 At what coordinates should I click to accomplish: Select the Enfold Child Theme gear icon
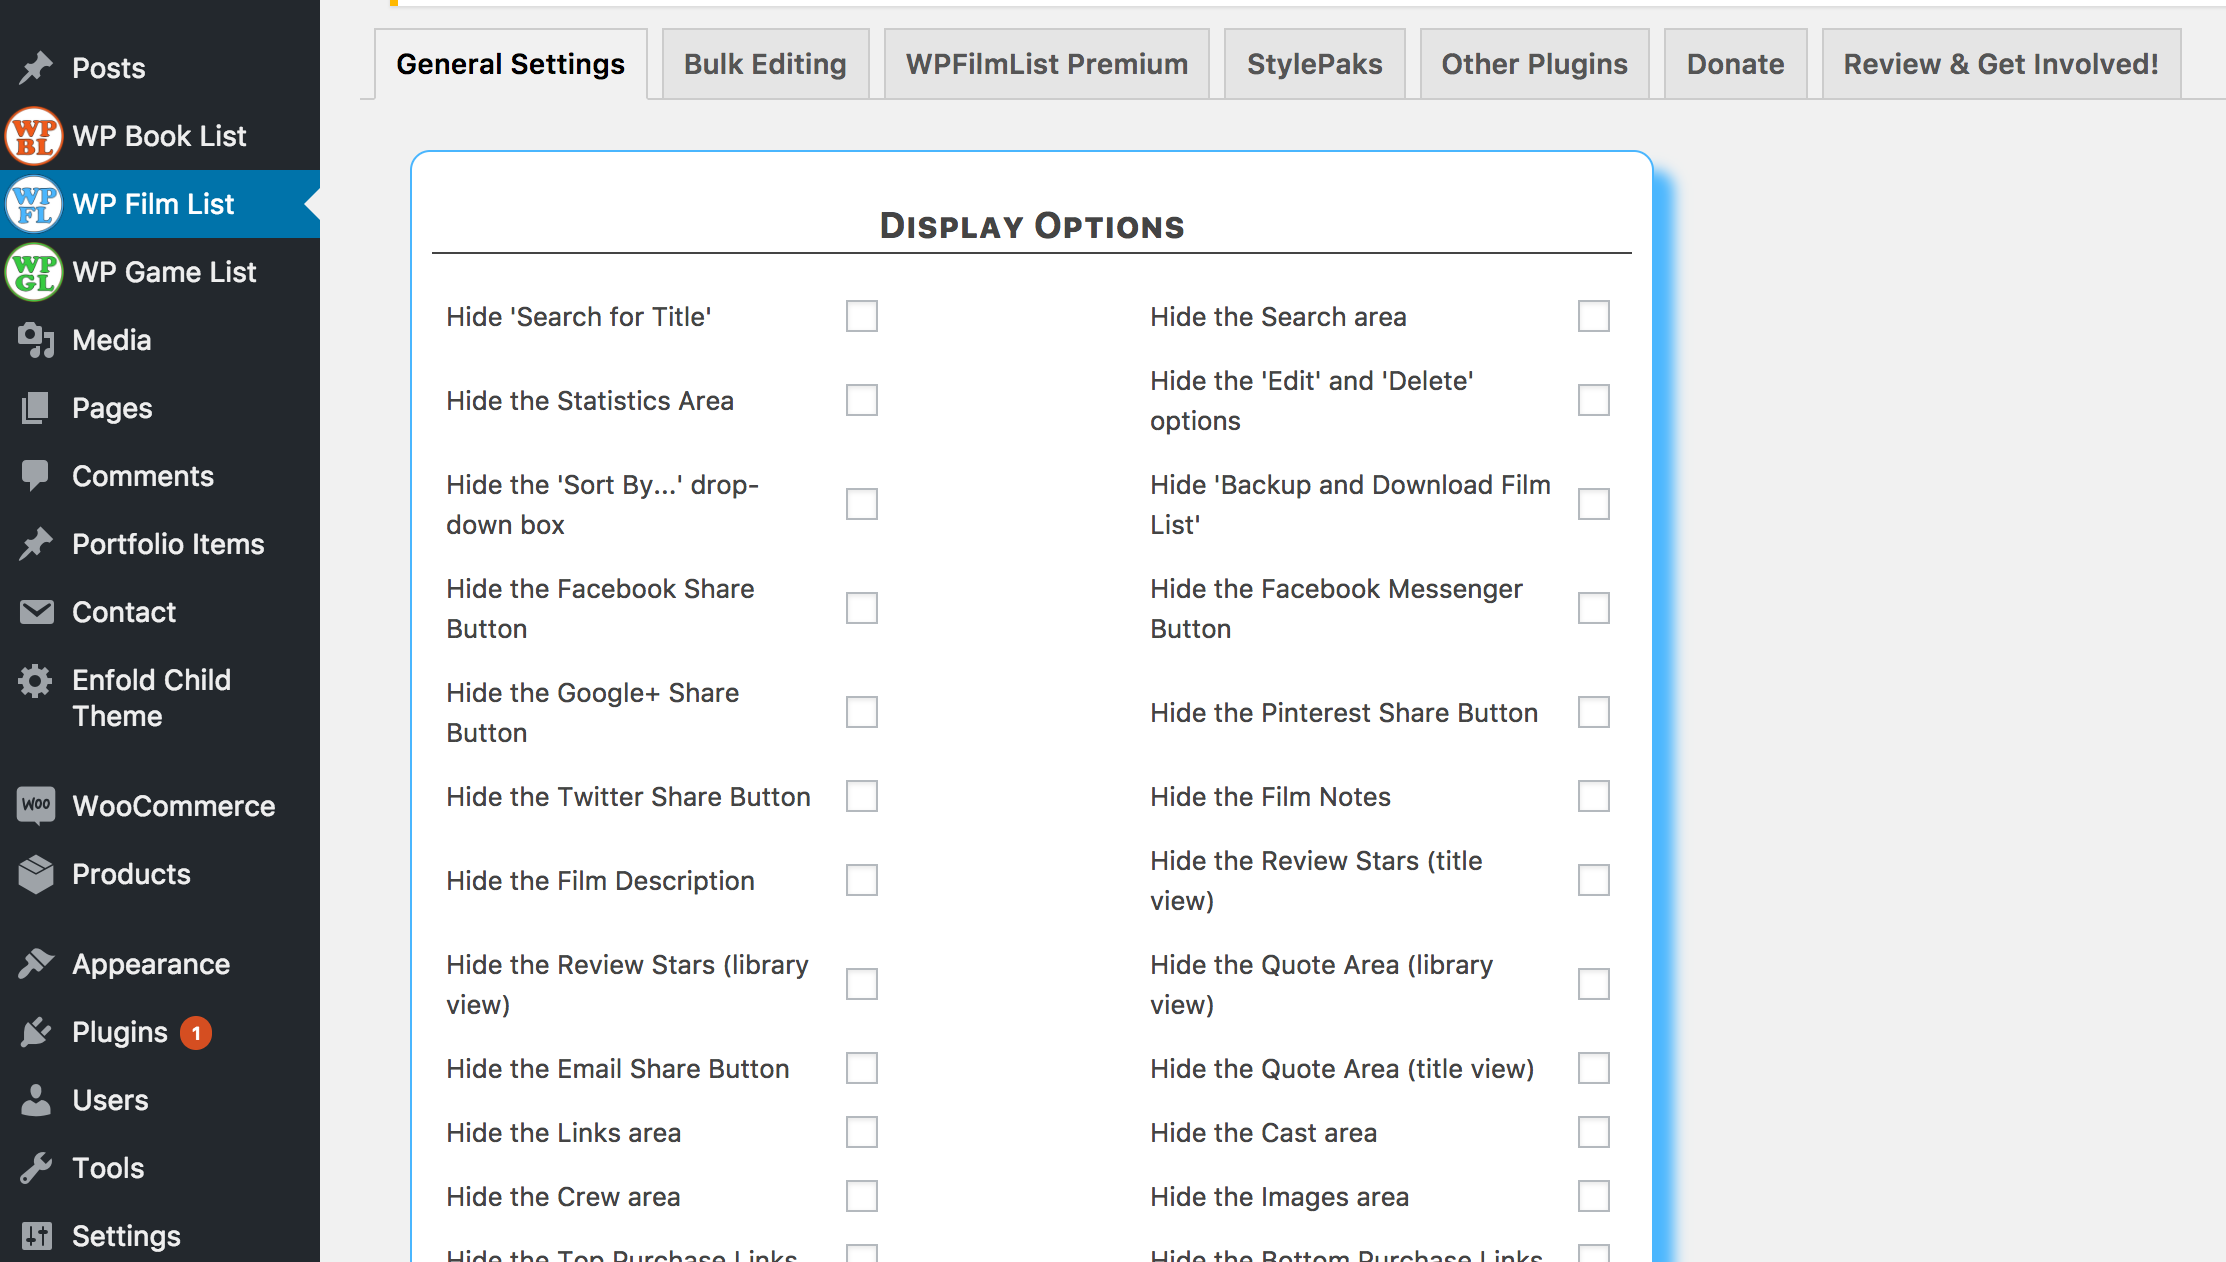(x=35, y=681)
